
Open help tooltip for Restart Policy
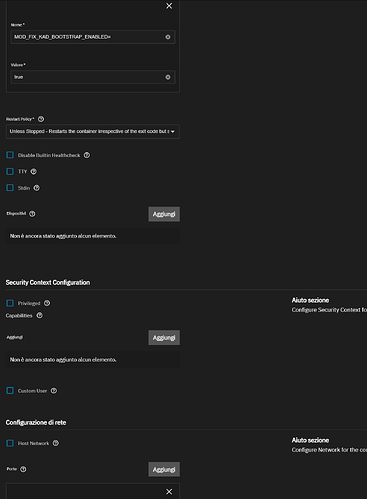click(41, 119)
